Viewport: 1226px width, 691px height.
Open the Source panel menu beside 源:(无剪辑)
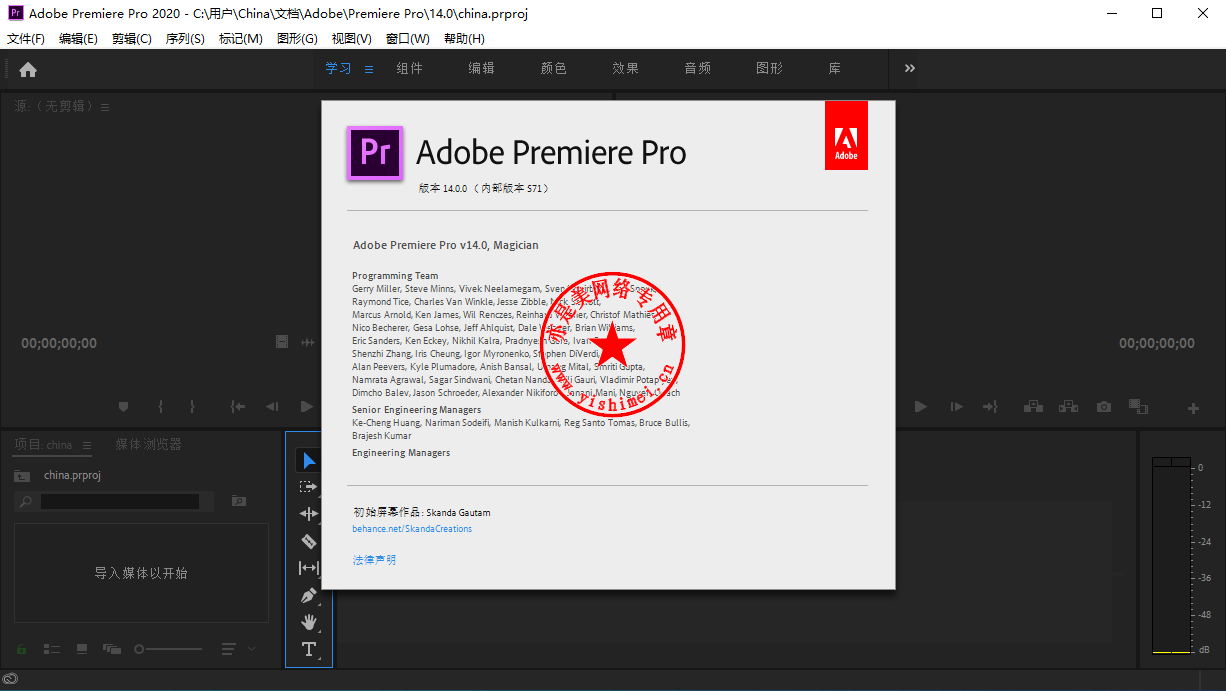click(105, 107)
